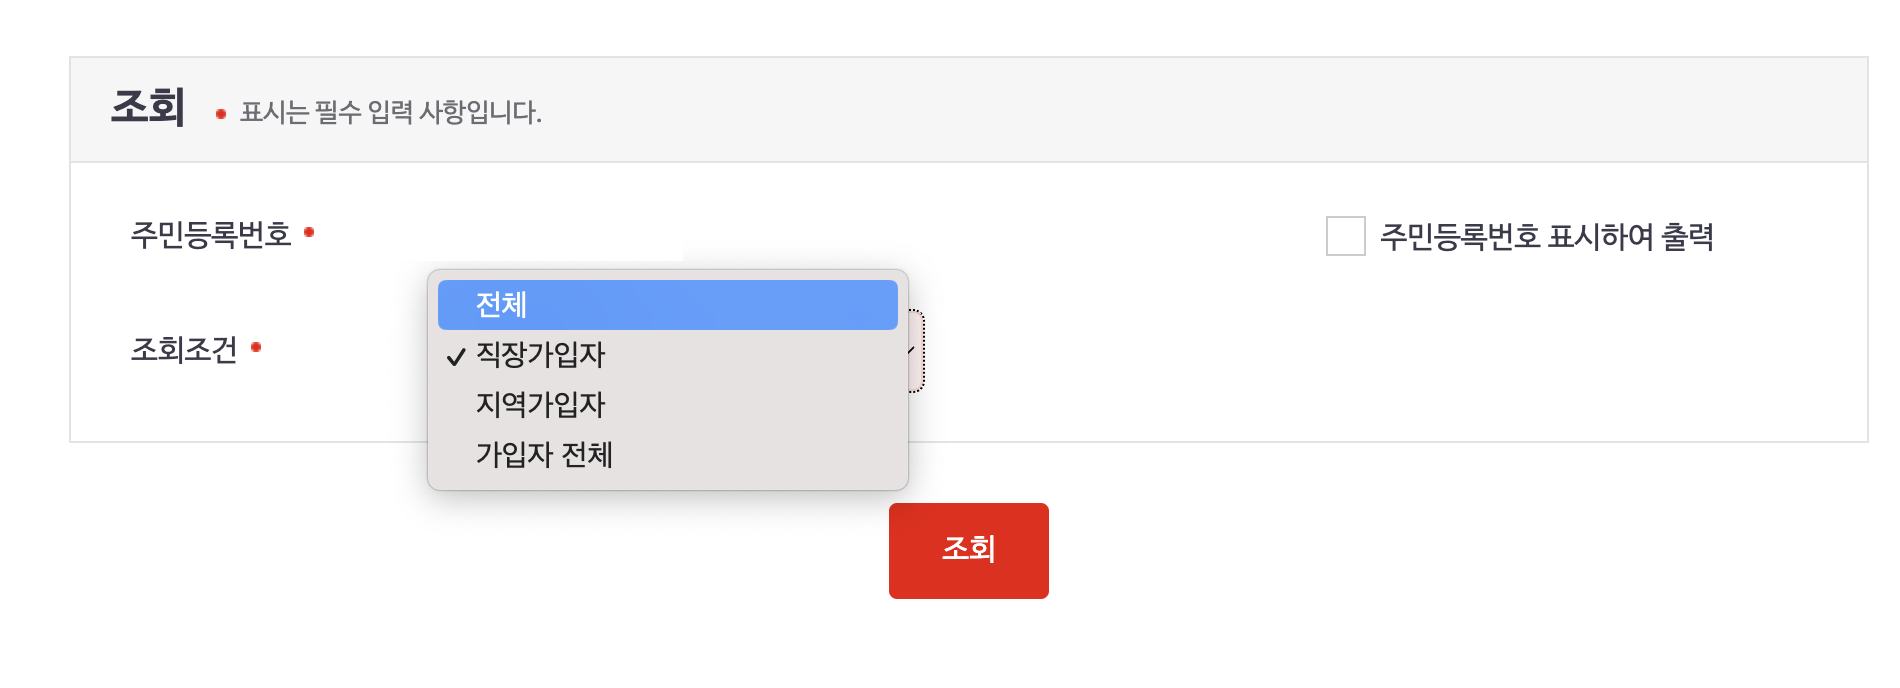
Task: Click the red dot beside 조회조건
Action: coord(258,349)
